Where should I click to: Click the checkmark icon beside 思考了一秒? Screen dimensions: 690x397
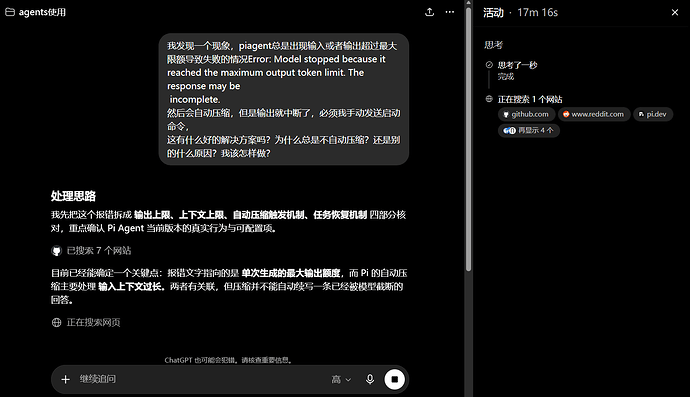(x=489, y=65)
